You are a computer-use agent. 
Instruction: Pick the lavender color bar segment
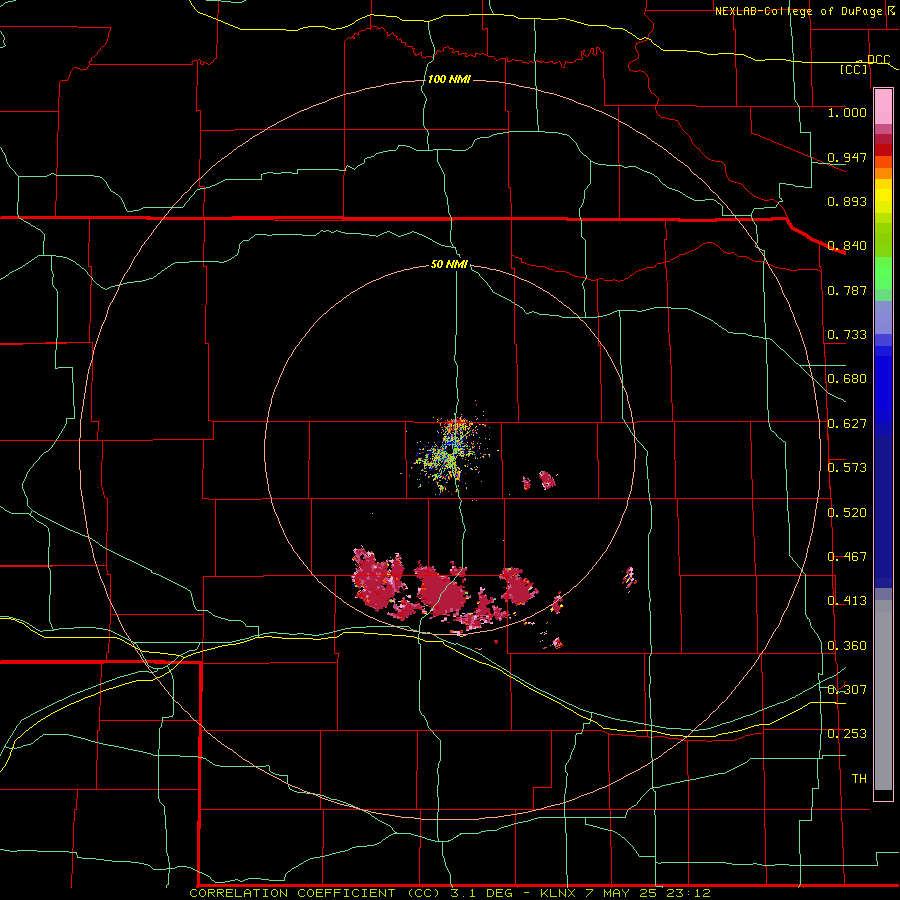[x=883, y=317]
